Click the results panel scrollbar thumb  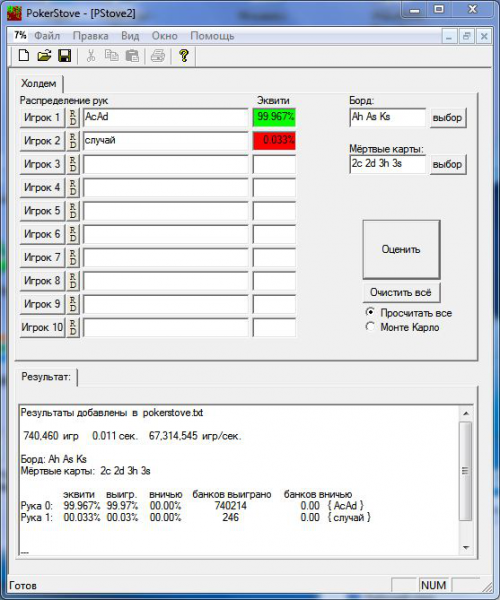[466, 471]
